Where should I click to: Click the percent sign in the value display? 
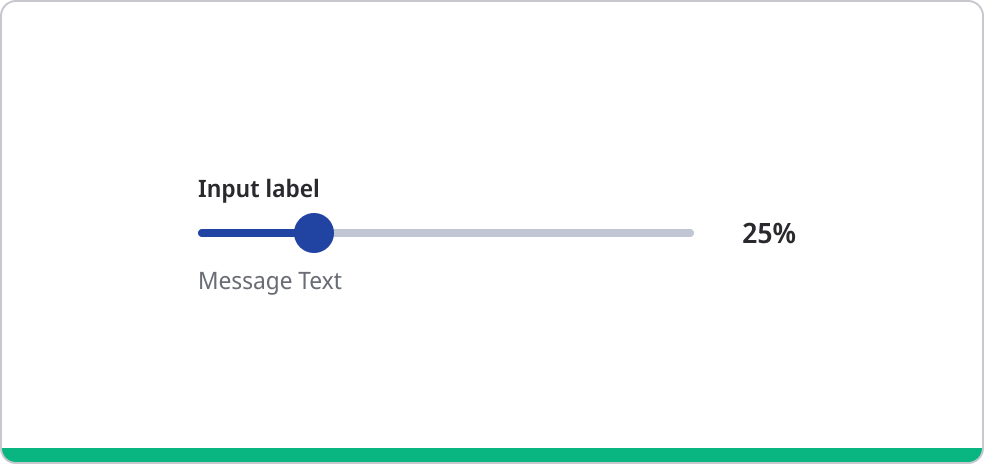click(x=784, y=233)
